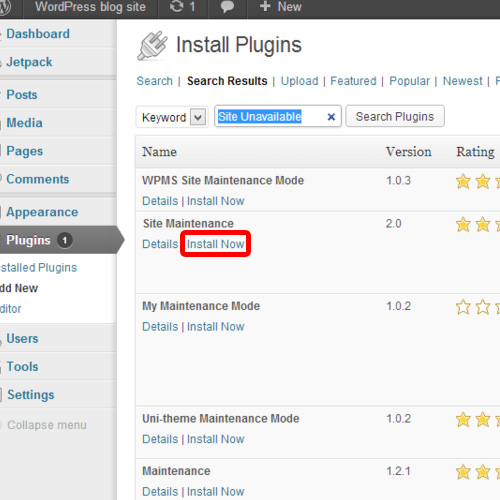
Task: Click the Version column header
Action: click(x=409, y=152)
